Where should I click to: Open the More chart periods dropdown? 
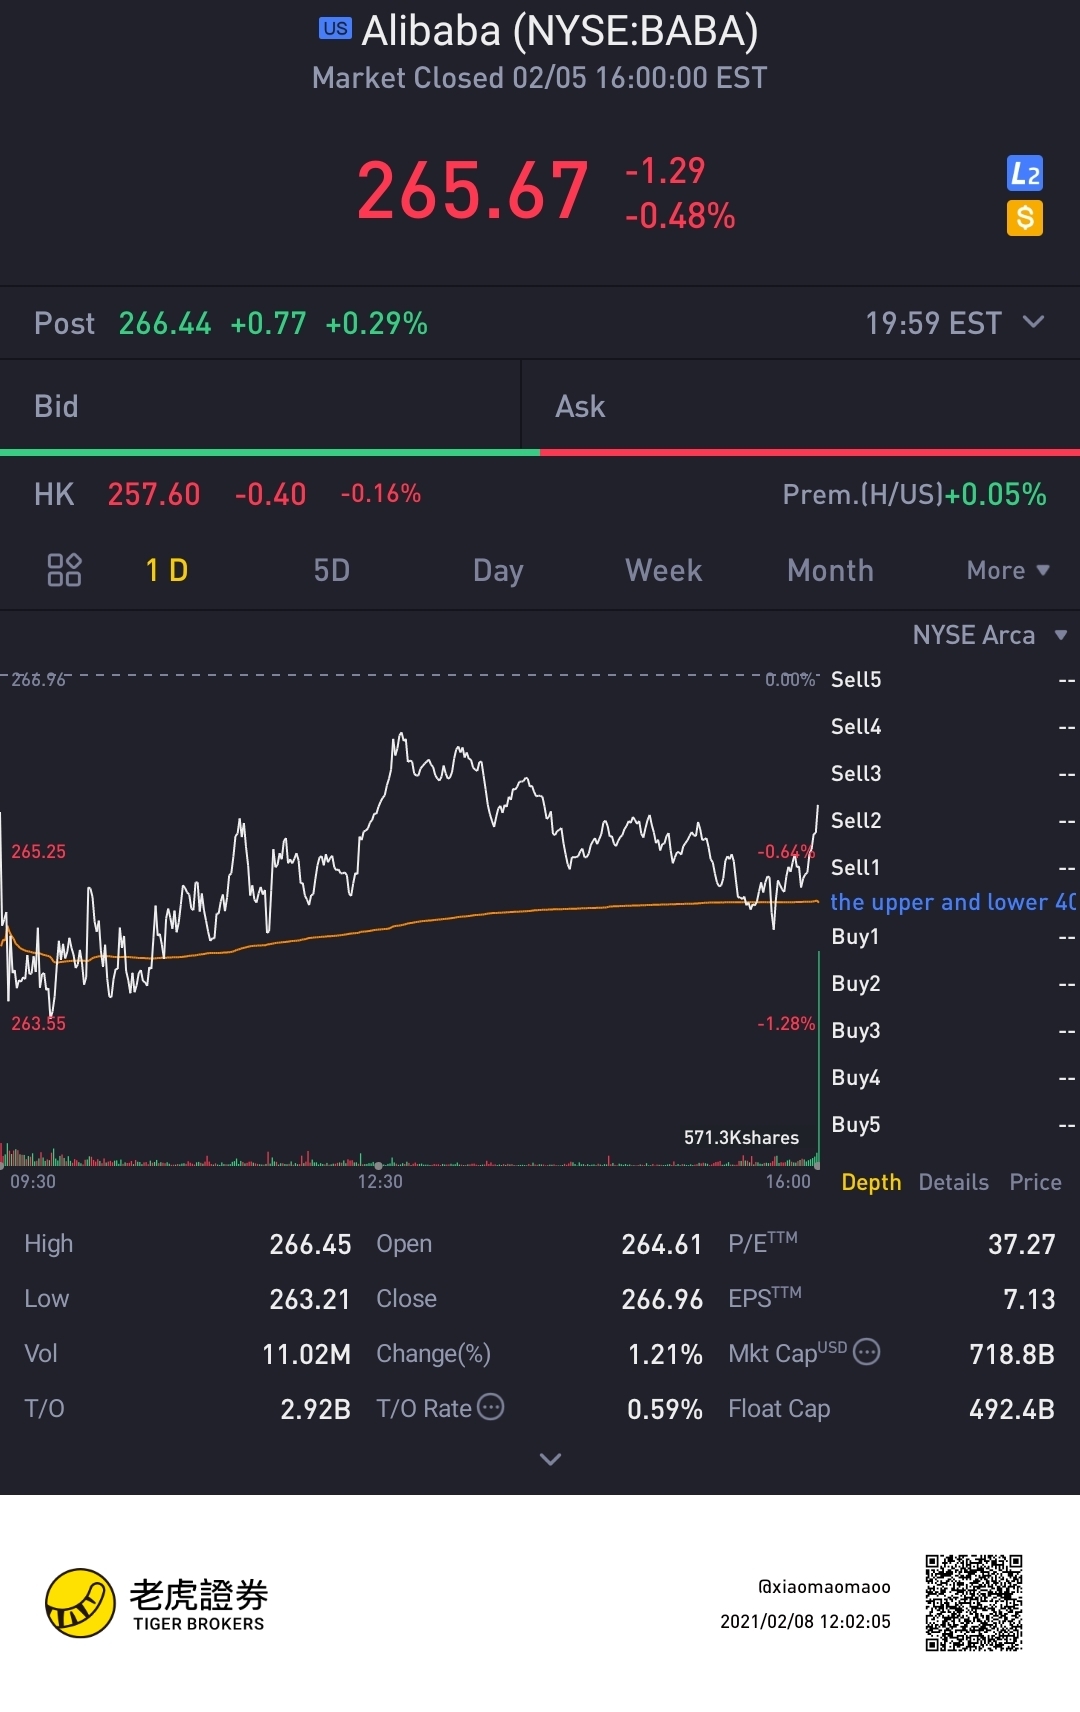pos(1007,570)
